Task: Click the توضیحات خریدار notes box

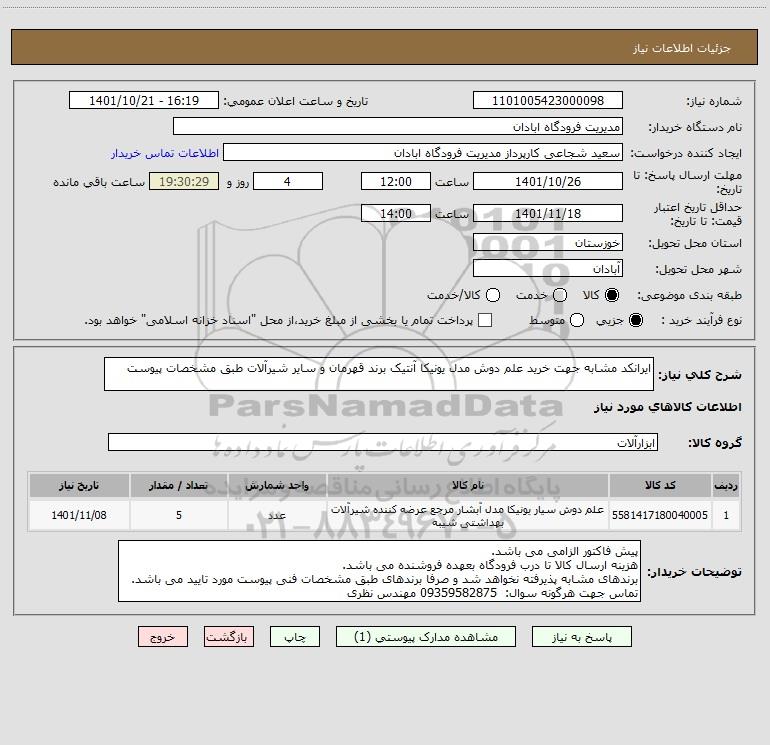Action: coord(379,571)
